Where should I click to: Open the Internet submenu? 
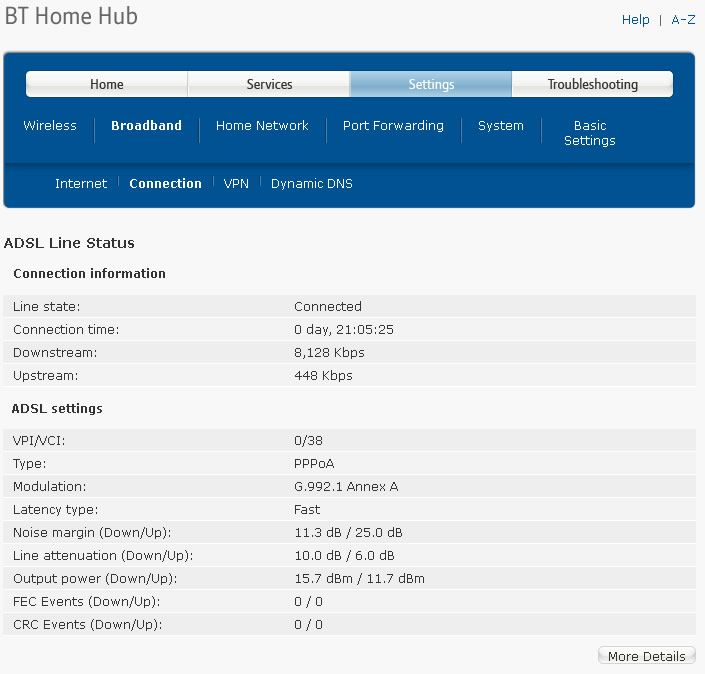pyautogui.click(x=81, y=183)
